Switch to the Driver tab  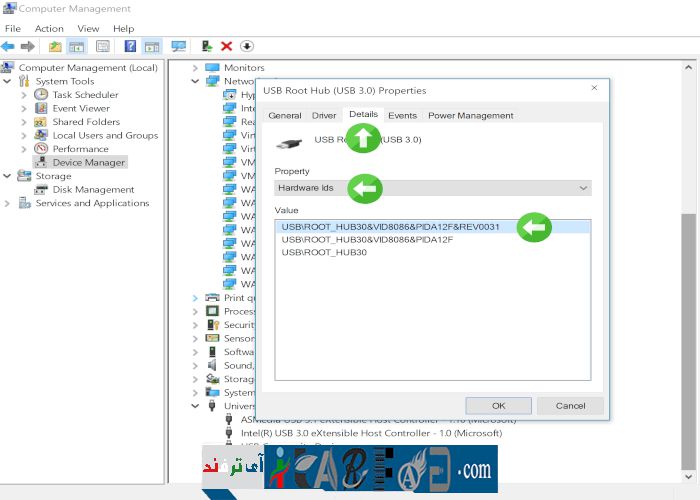324,116
